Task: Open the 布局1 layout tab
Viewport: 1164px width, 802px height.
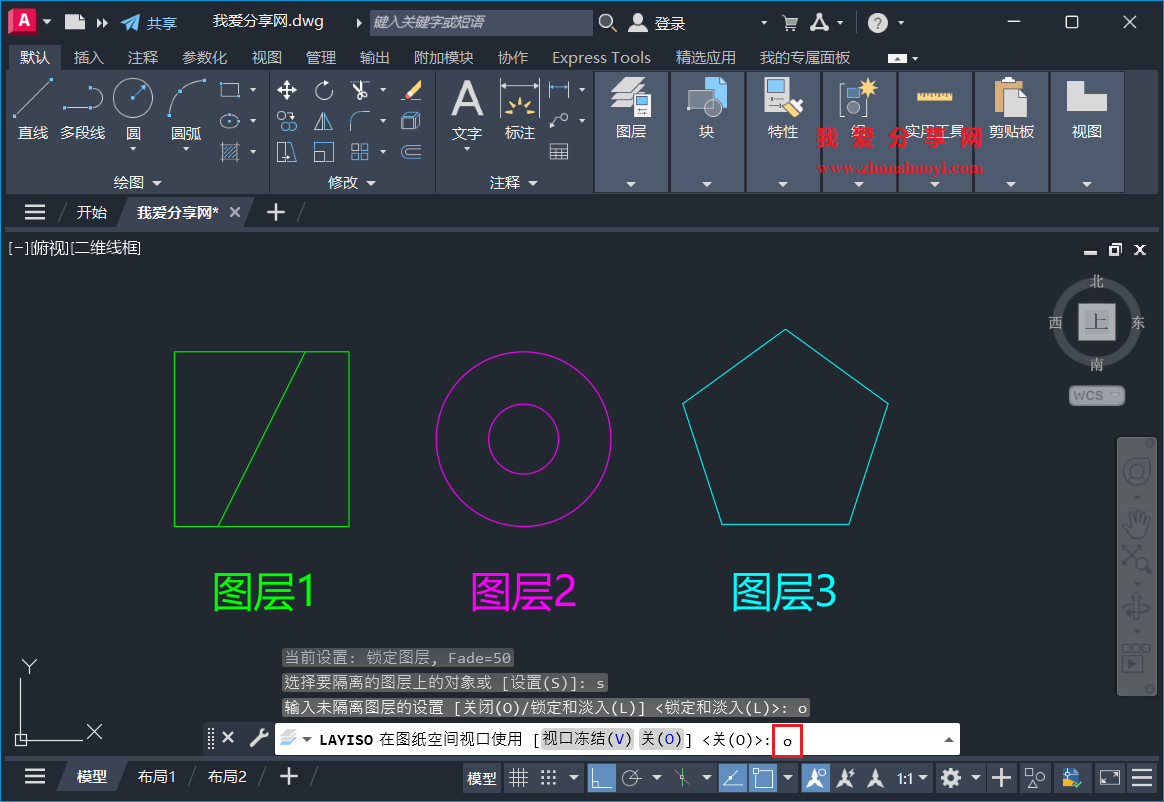Action: click(x=156, y=776)
